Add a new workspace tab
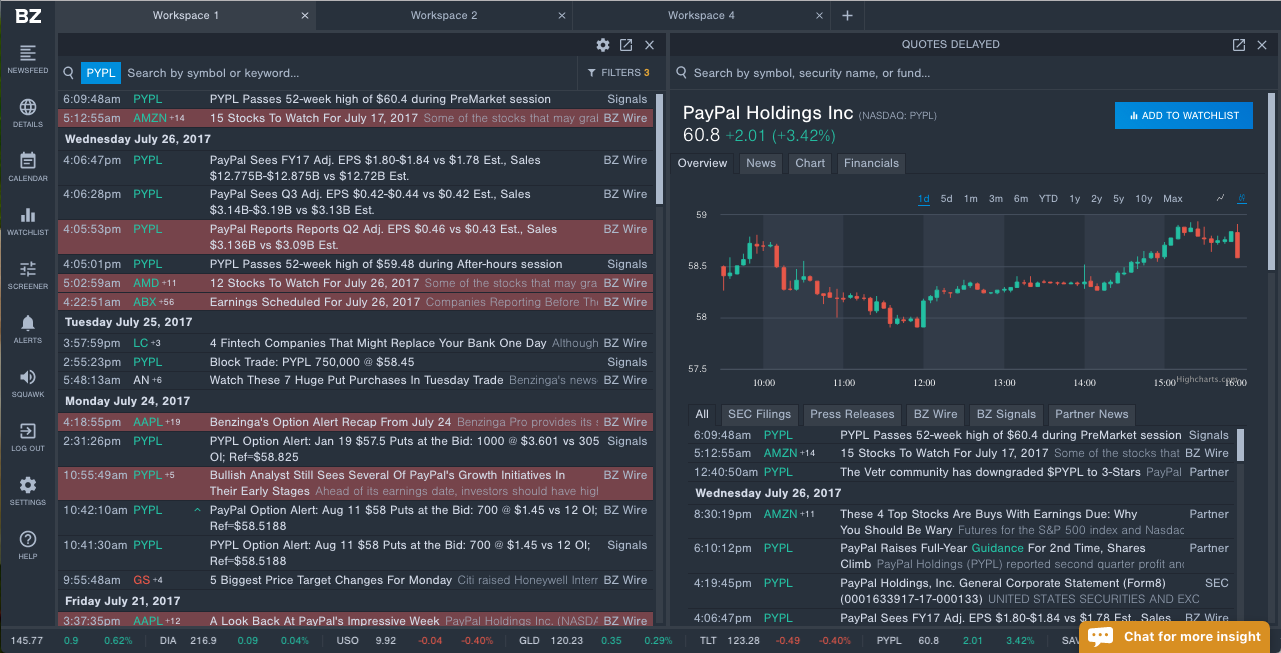1281x653 pixels. tap(847, 15)
